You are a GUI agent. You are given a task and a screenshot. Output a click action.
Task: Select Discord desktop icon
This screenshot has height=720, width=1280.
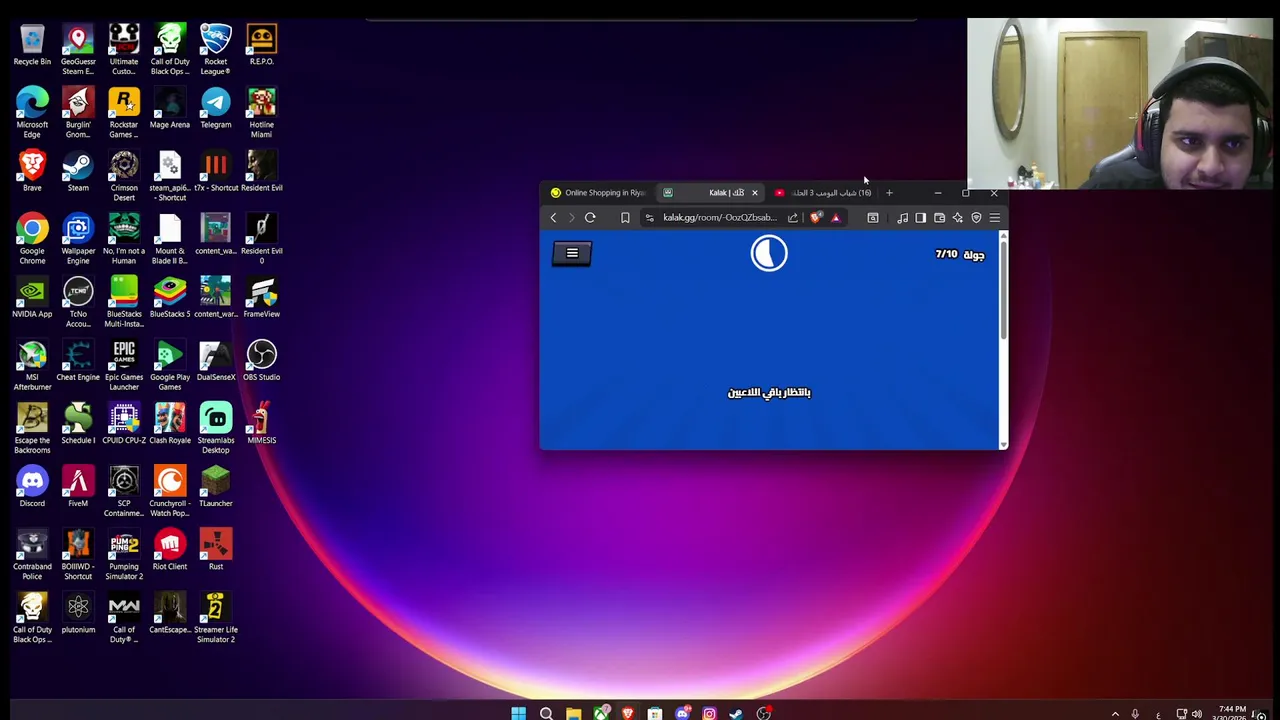click(32, 487)
